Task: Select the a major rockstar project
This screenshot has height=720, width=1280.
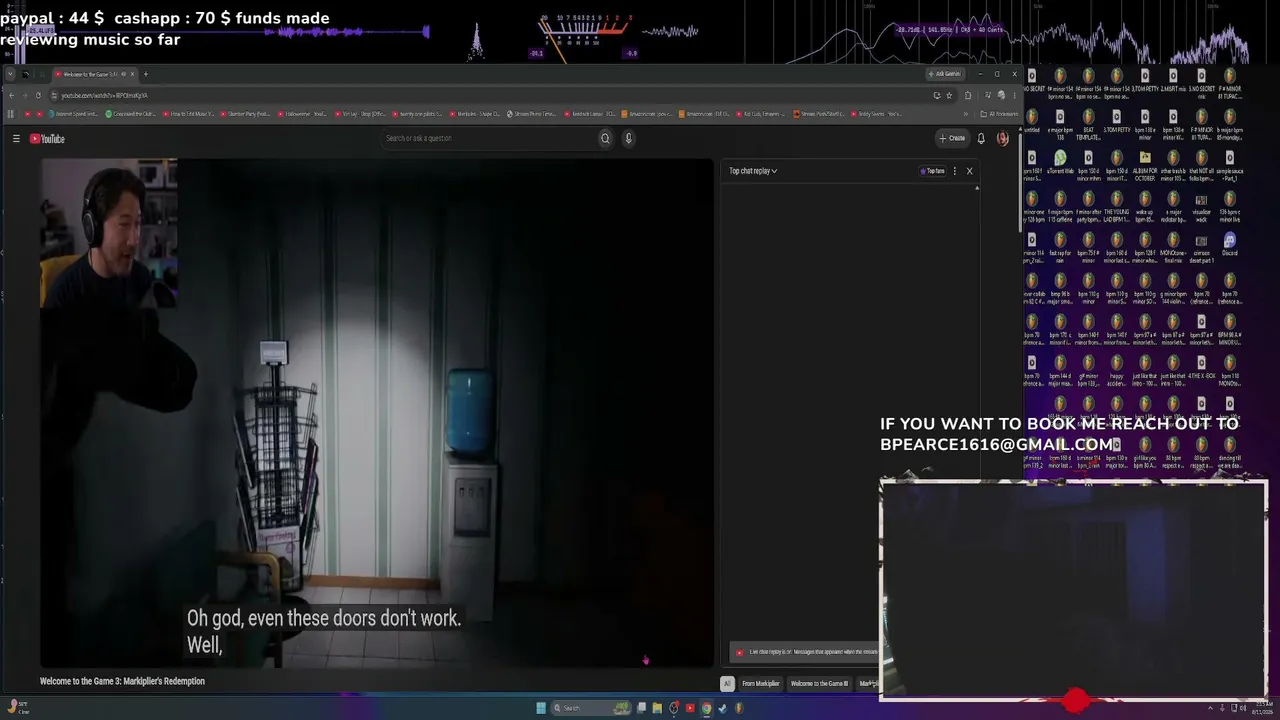Action: pyautogui.click(x=1173, y=206)
